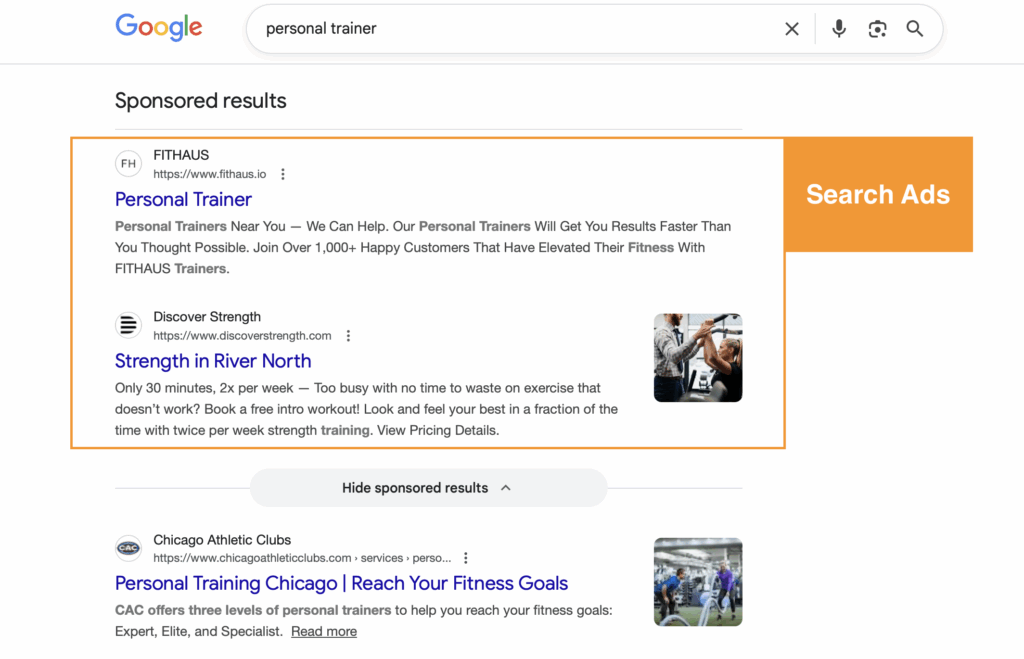This screenshot has height=659, width=1024.
Task: Open the three-dot menu on the FITHAUS ad
Action: click(282, 173)
